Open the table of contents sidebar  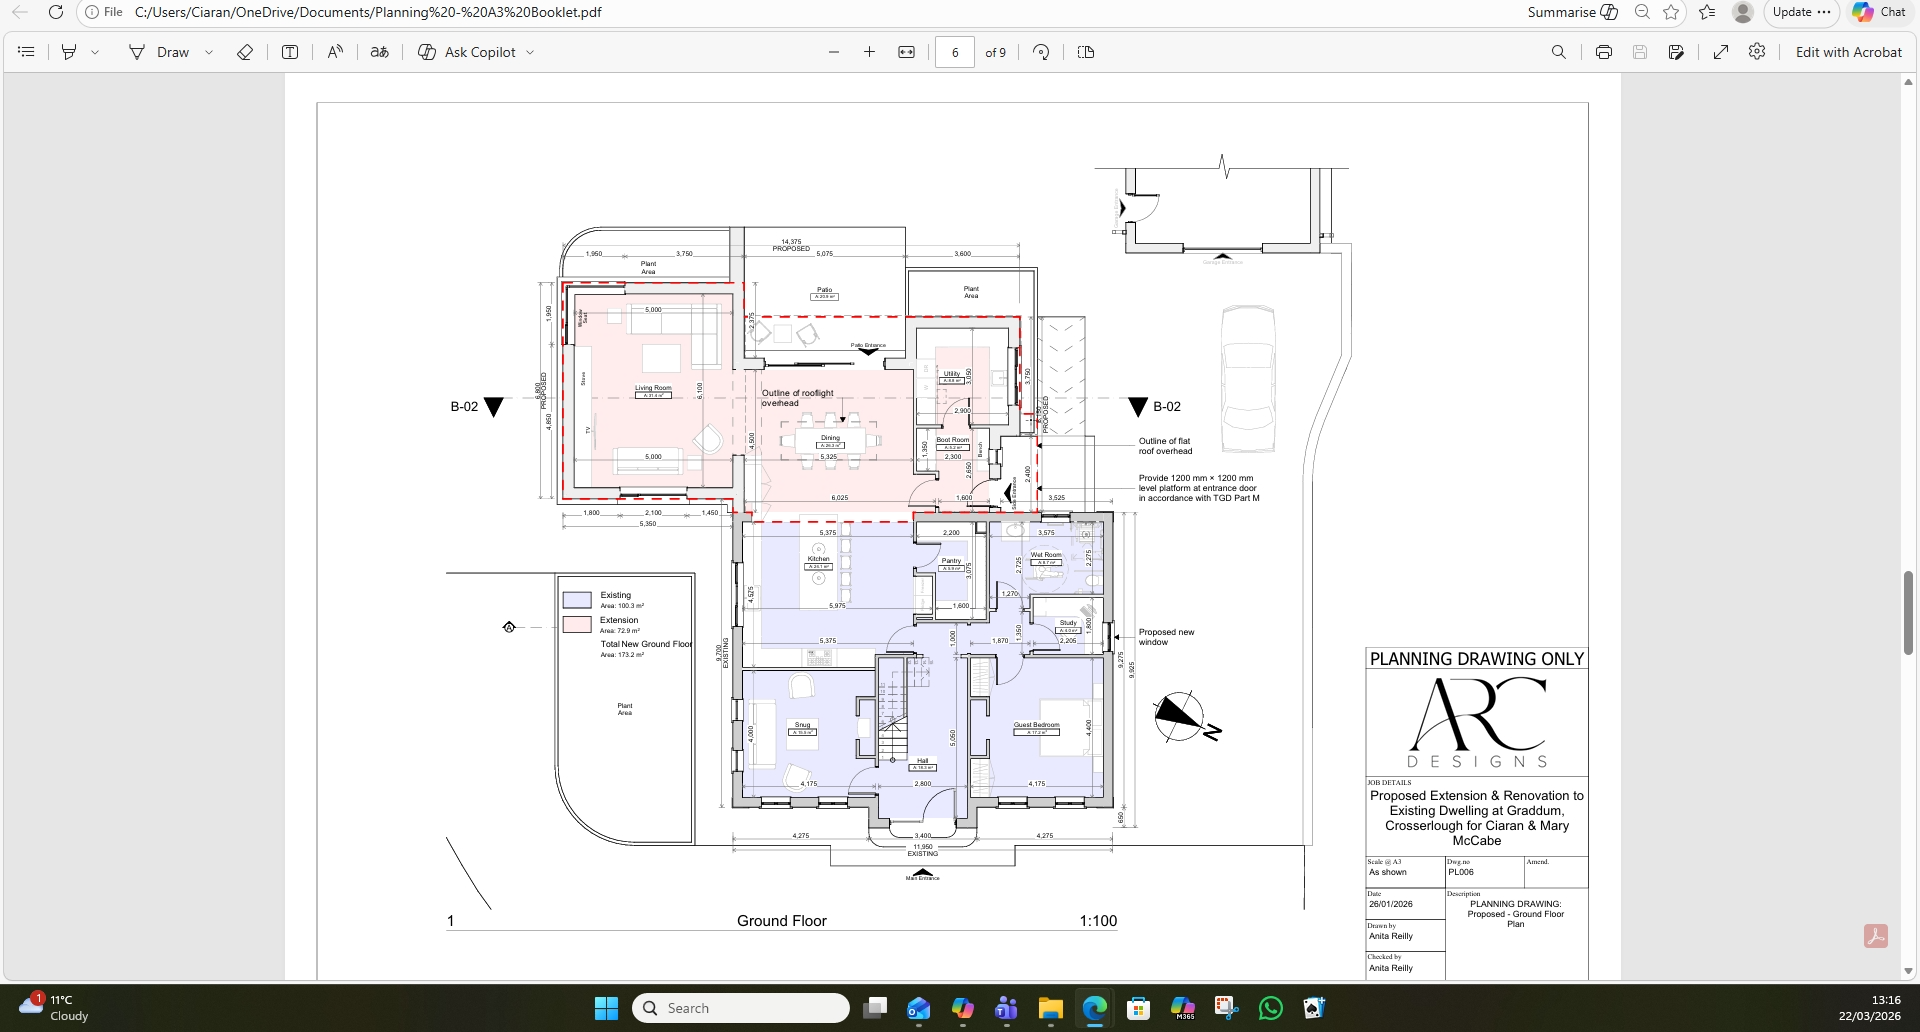pos(27,52)
